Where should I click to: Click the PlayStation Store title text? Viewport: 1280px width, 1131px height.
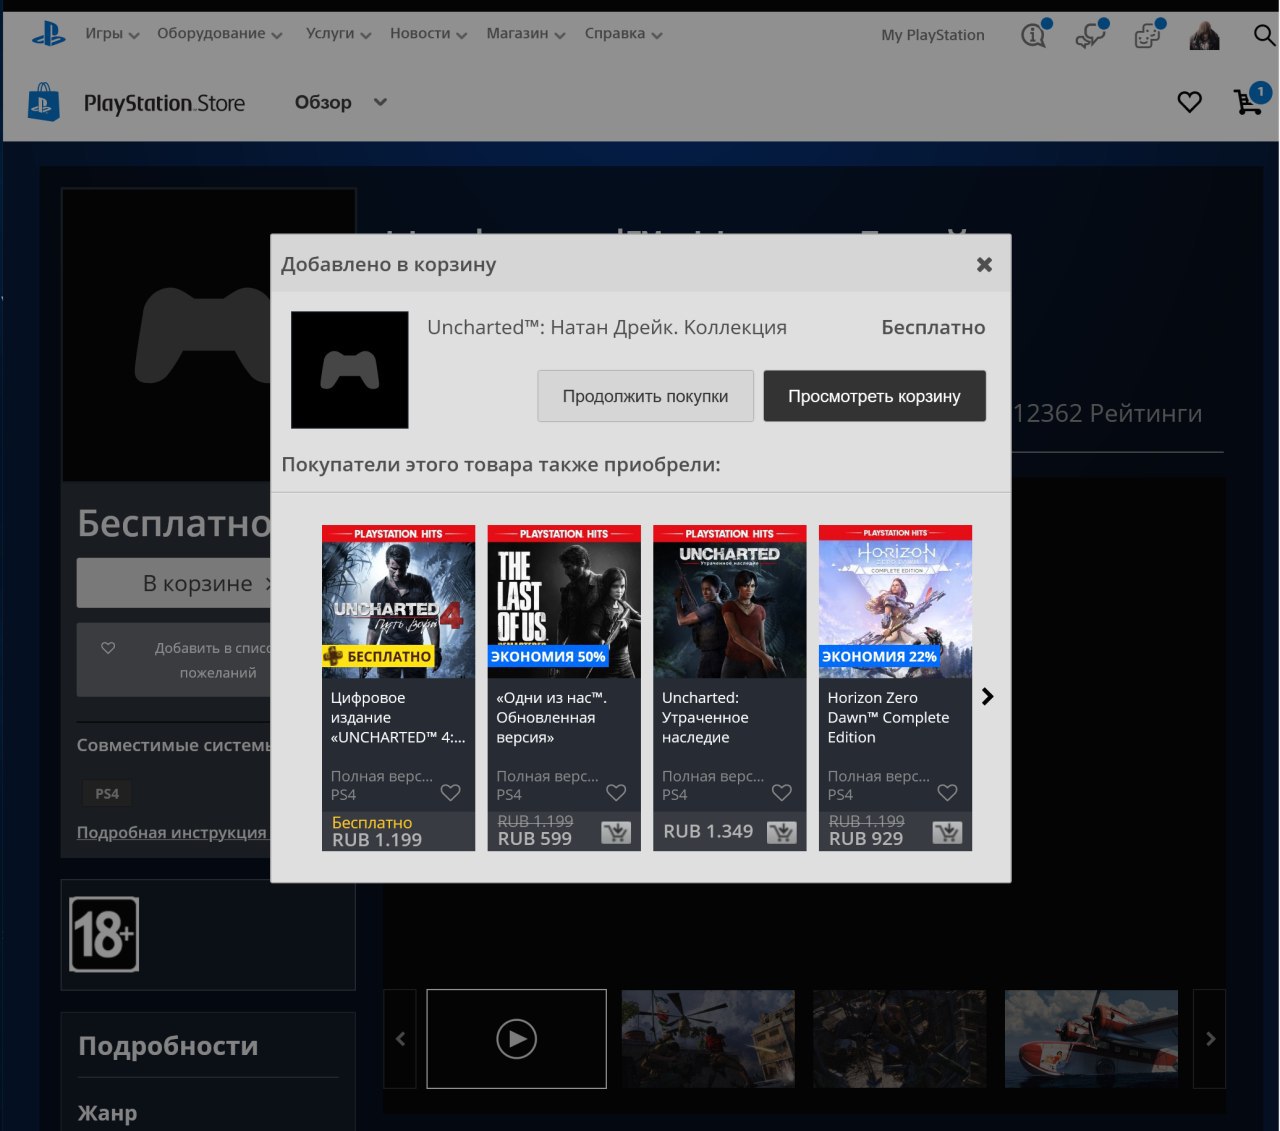pyautogui.click(x=164, y=103)
